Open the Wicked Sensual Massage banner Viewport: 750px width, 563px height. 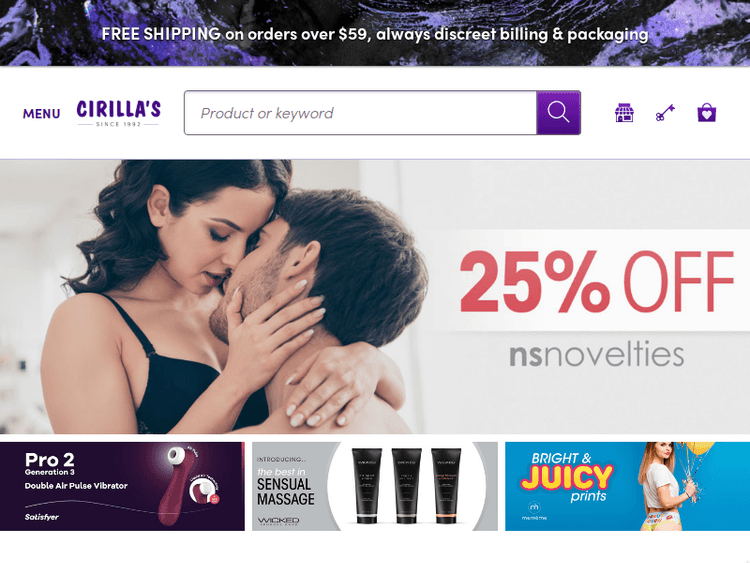click(375, 486)
